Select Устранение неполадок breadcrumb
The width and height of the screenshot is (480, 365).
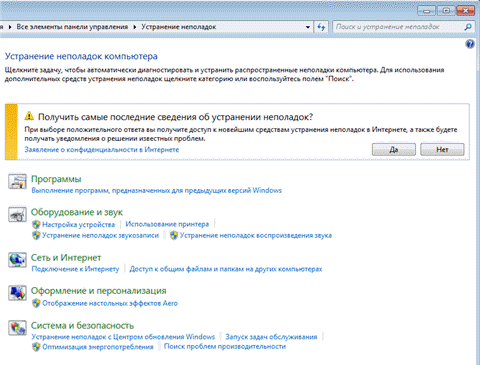pyautogui.click(x=179, y=27)
